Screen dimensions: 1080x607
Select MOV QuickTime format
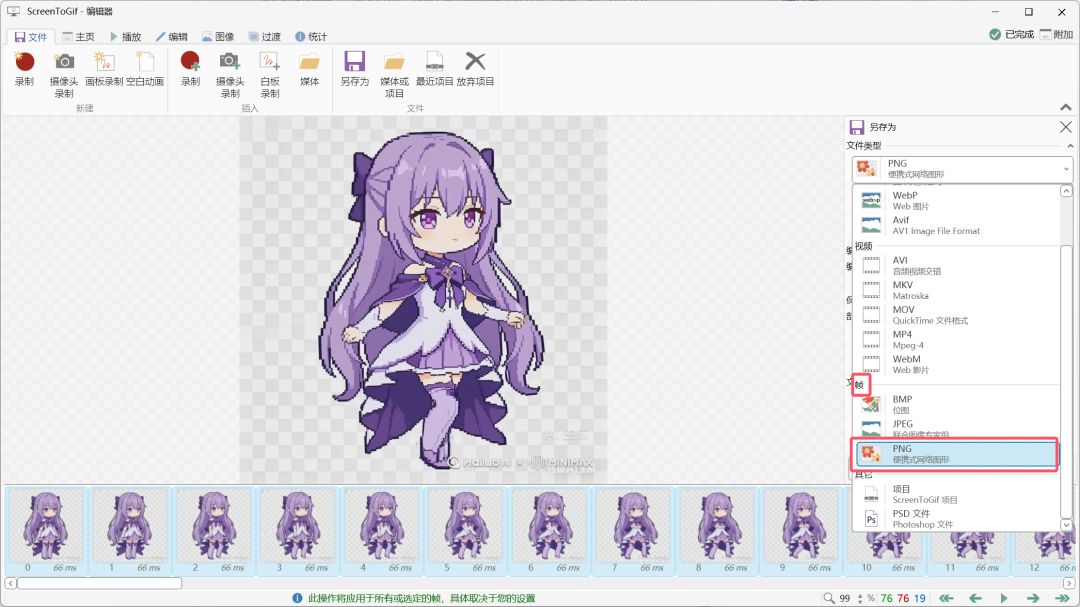[956, 315]
